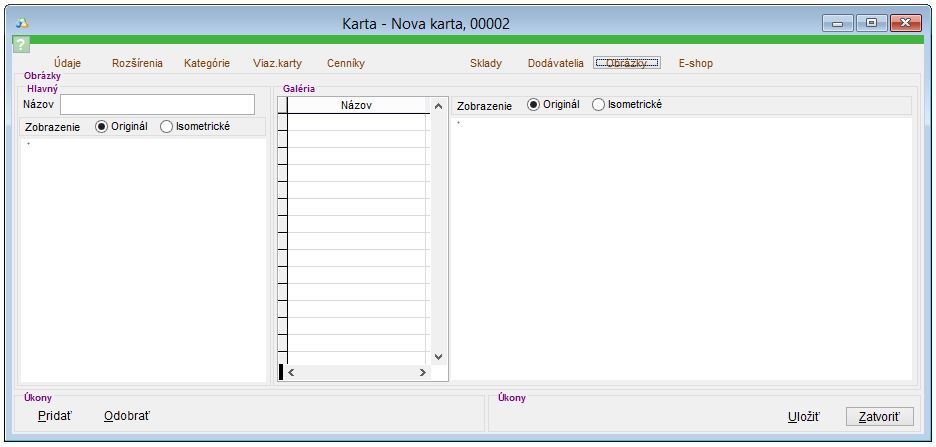Select Isometrické radio in Hlavný panel
Image resolution: width=936 pixels, height=447 pixels.
pos(167,127)
